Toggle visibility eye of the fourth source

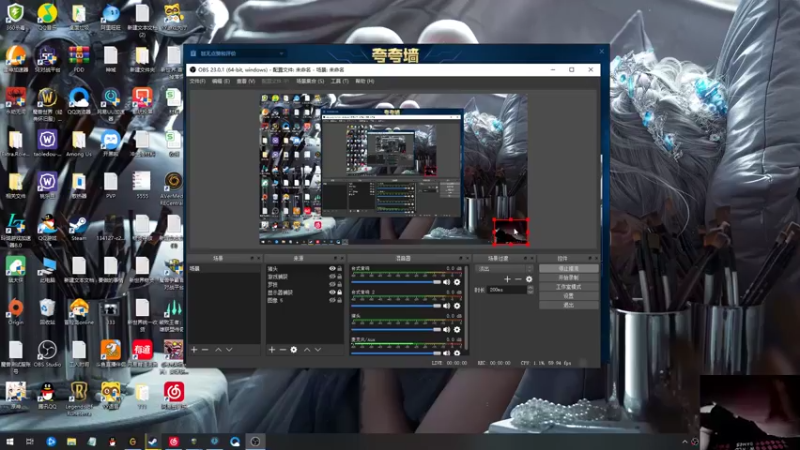(332, 292)
